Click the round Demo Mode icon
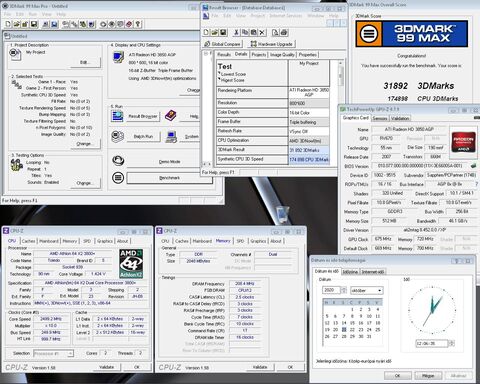Screen dimensions: 480x384 [118, 161]
